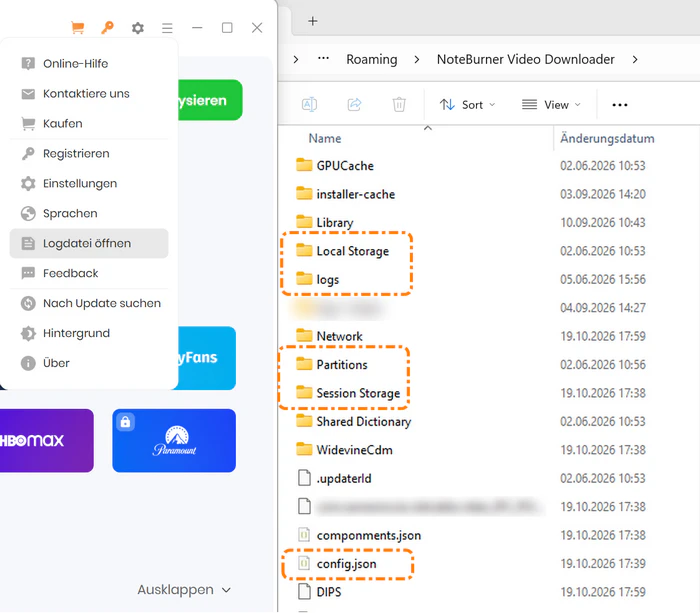The height and width of the screenshot is (613, 700).
Task: Click the Paramount tile
Action: [x=174, y=440]
